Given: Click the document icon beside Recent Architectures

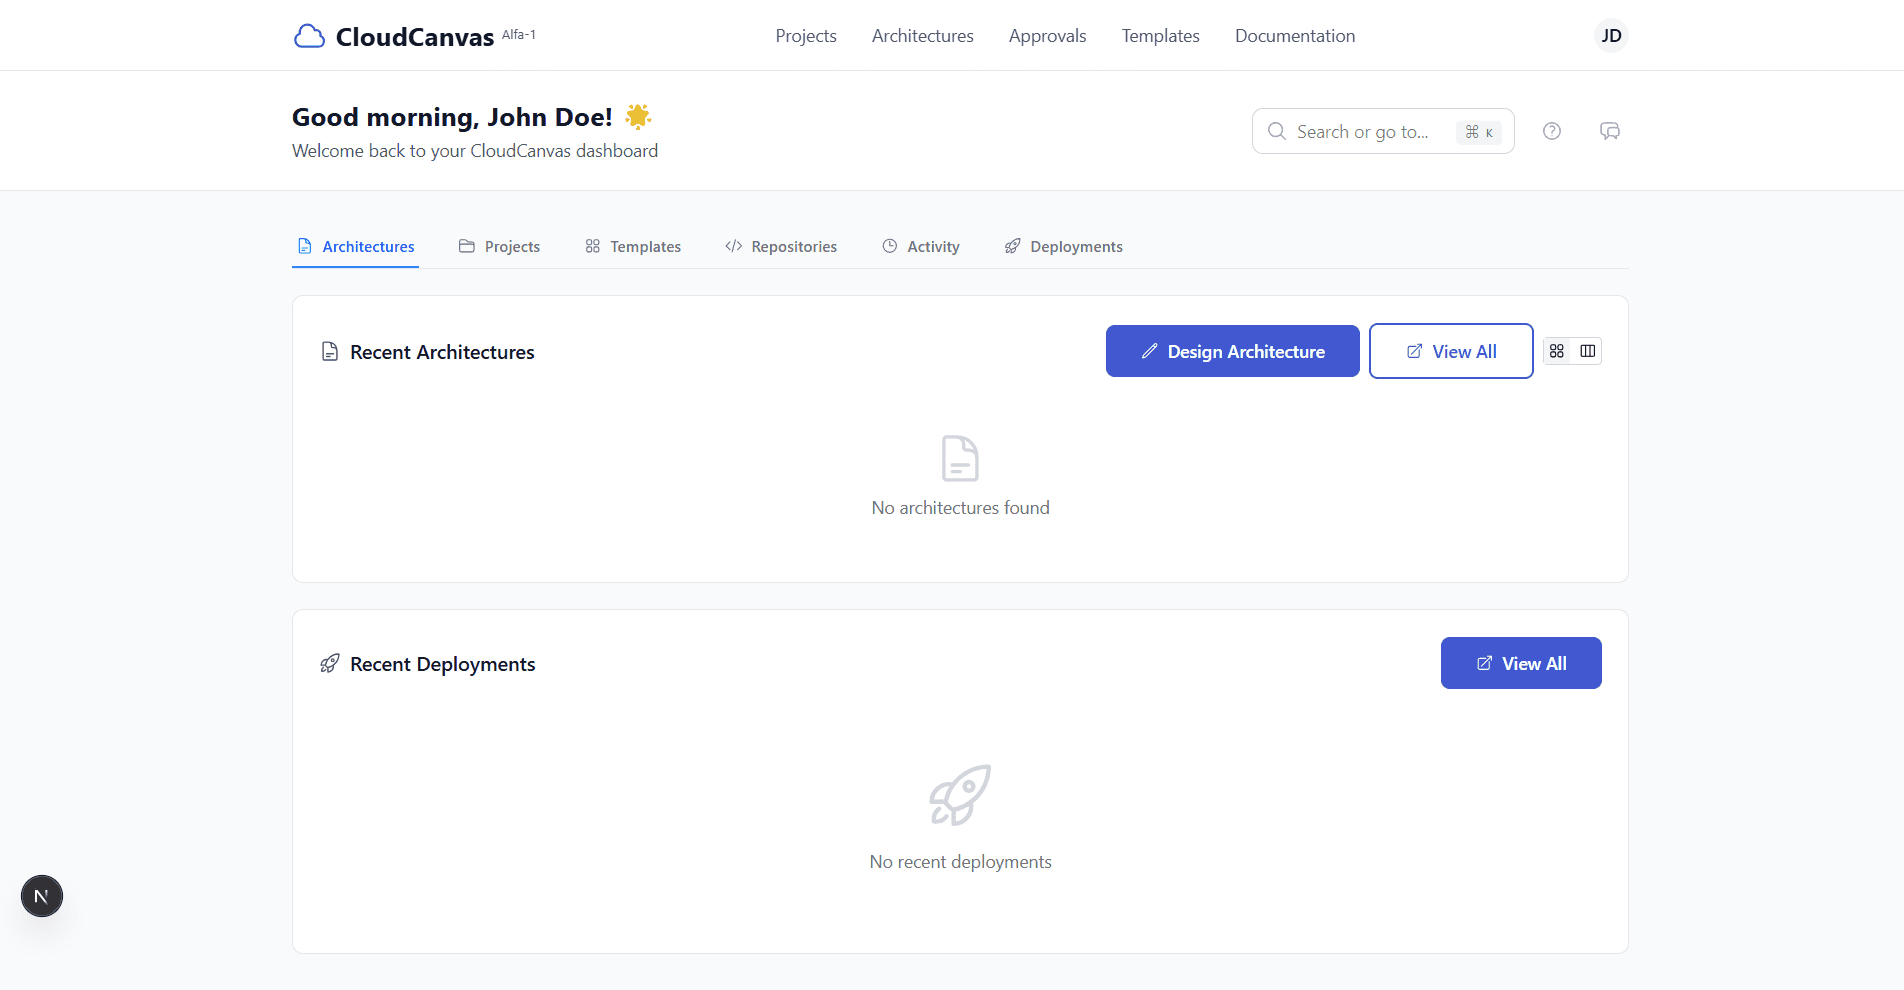Looking at the screenshot, I should click(330, 351).
